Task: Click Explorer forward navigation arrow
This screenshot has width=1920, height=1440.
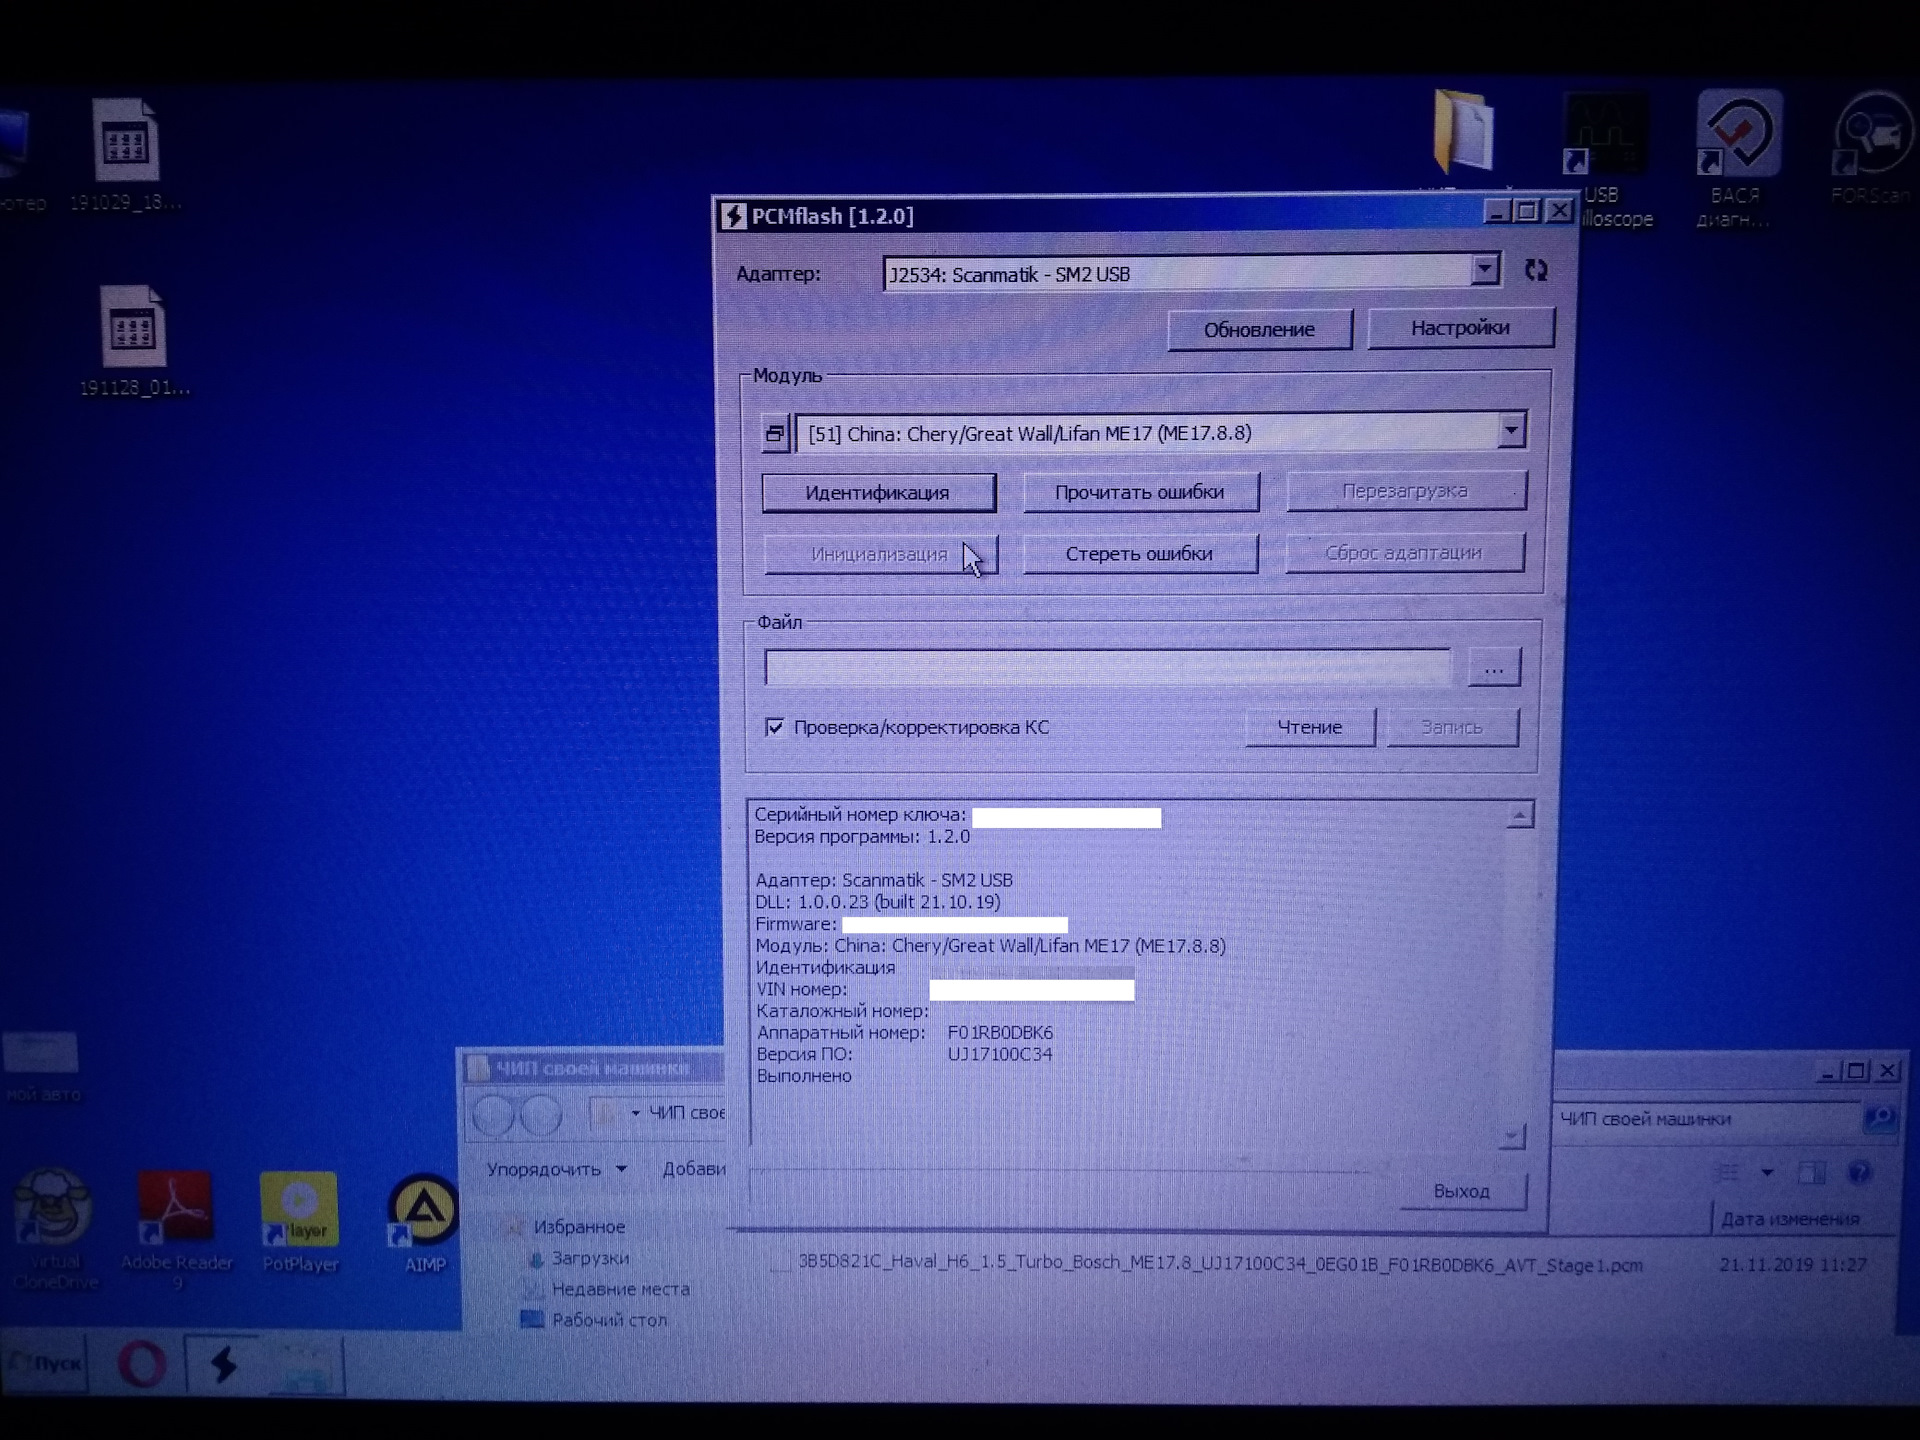Action: click(541, 1114)
